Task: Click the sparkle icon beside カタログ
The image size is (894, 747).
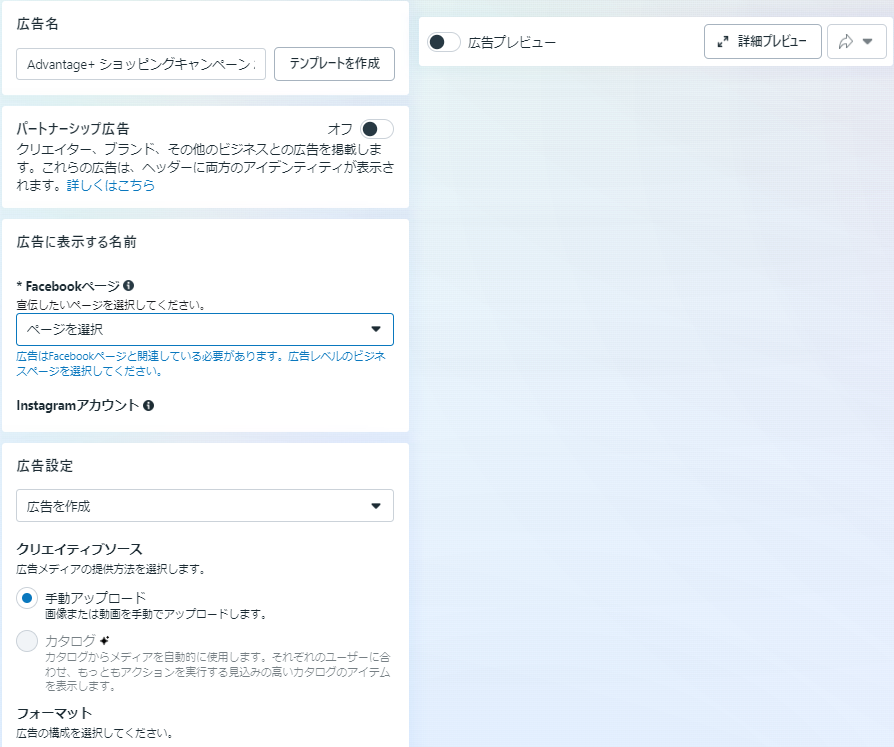Action: click(x=105, y=640)
